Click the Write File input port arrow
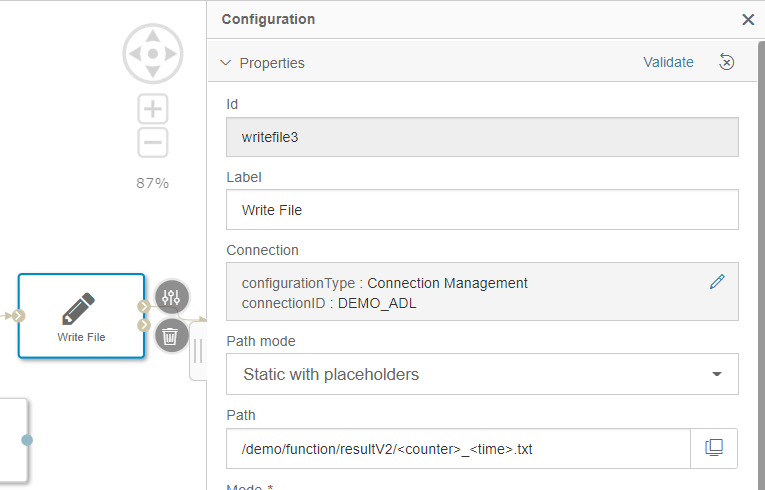 [x=17, y=316]
